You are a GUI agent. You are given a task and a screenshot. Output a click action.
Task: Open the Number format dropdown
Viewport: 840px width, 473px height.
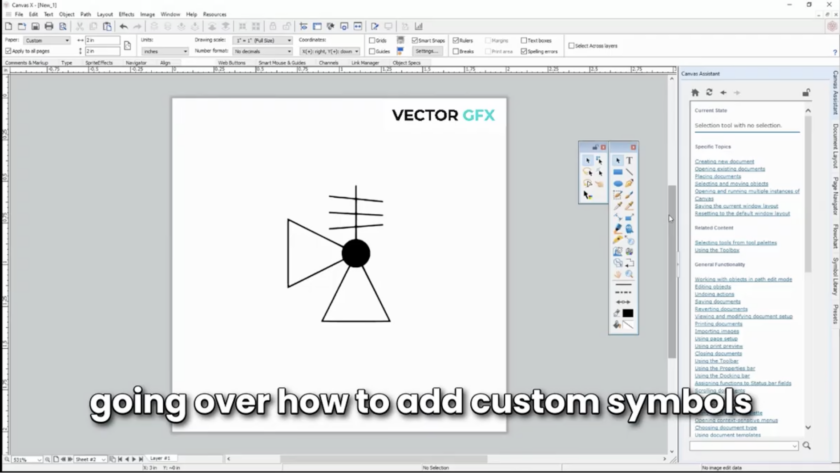pos(262,51)
